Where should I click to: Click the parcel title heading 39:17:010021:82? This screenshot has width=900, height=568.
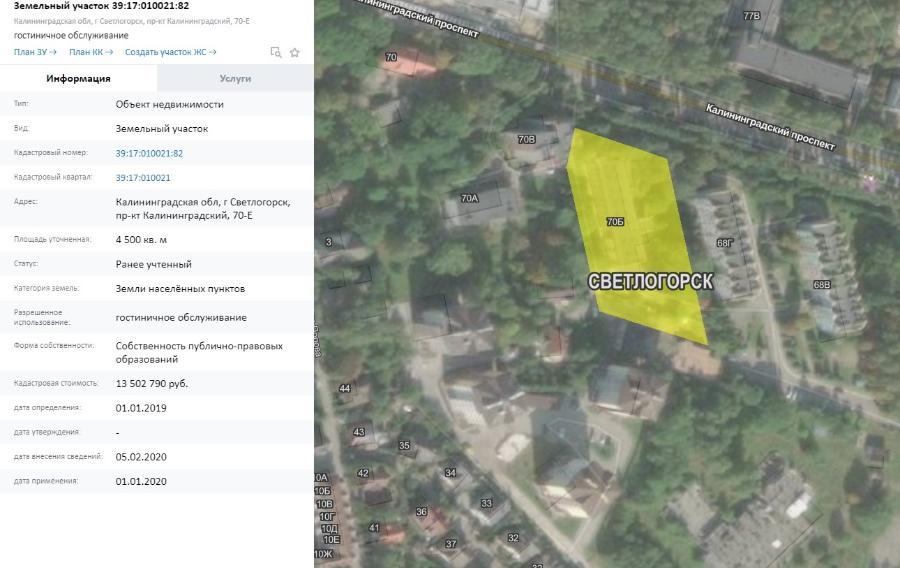101,6
